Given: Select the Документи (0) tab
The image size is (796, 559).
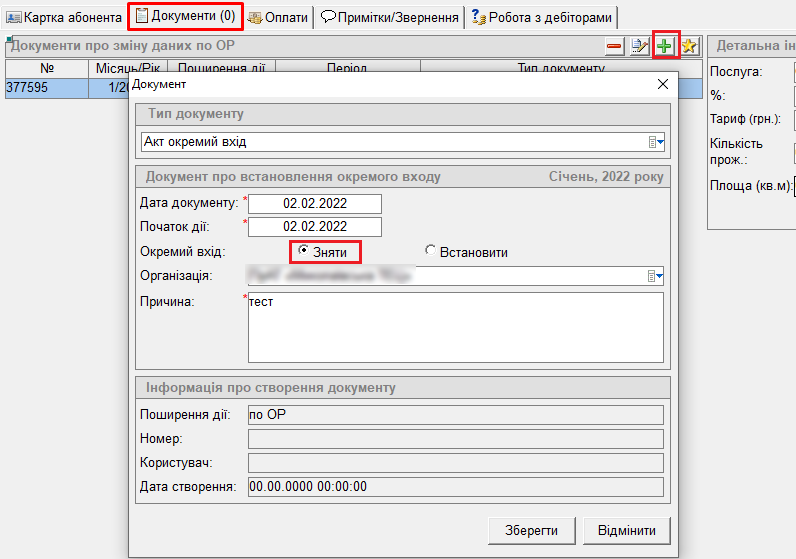Looking at the screenshot, I should point(186,17).
